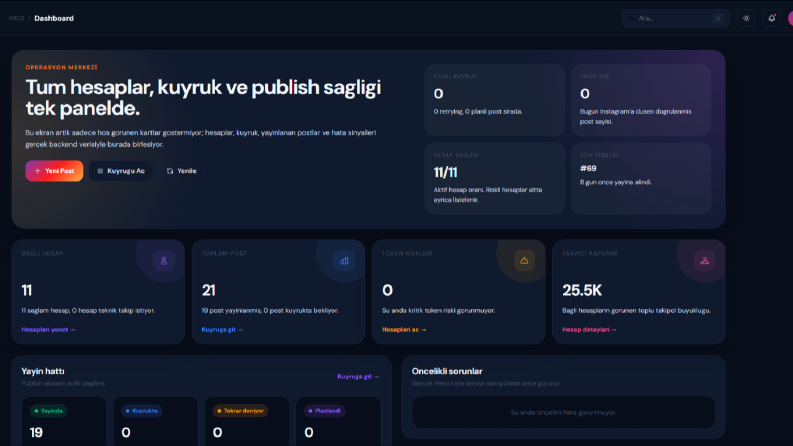Click the Operasyon Merkezi label
This screenshot has width=793, height=446.
click(x=61, y=67)
